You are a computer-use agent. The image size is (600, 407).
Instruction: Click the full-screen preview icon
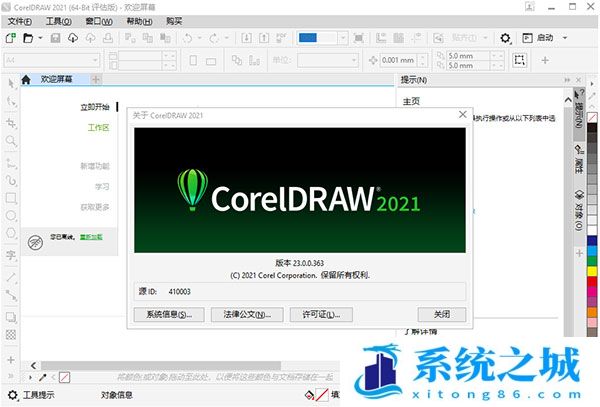(359, 38)
